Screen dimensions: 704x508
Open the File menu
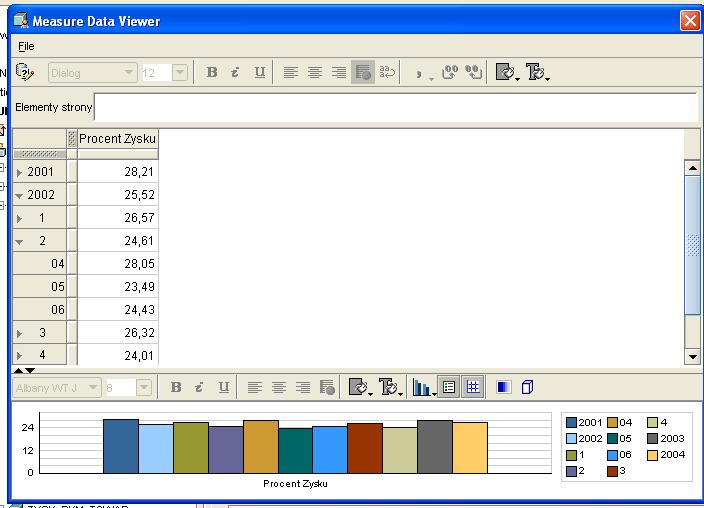26,46
